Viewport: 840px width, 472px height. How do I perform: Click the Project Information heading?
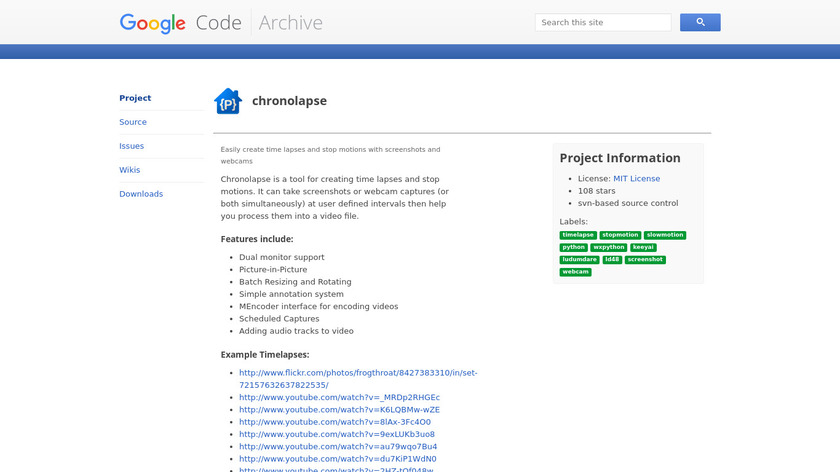620,158
